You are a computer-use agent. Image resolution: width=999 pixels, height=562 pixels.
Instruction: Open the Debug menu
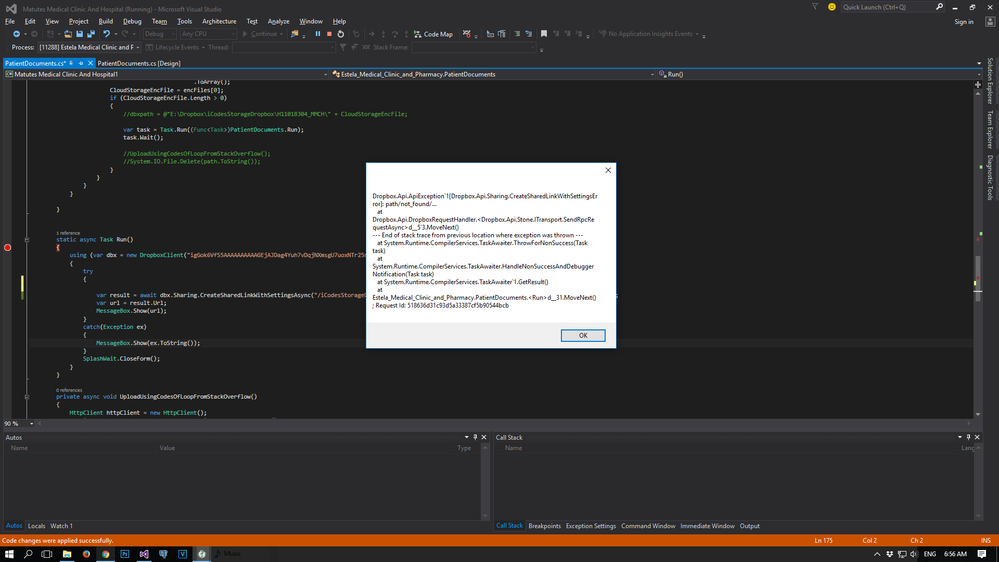point(132,21)
